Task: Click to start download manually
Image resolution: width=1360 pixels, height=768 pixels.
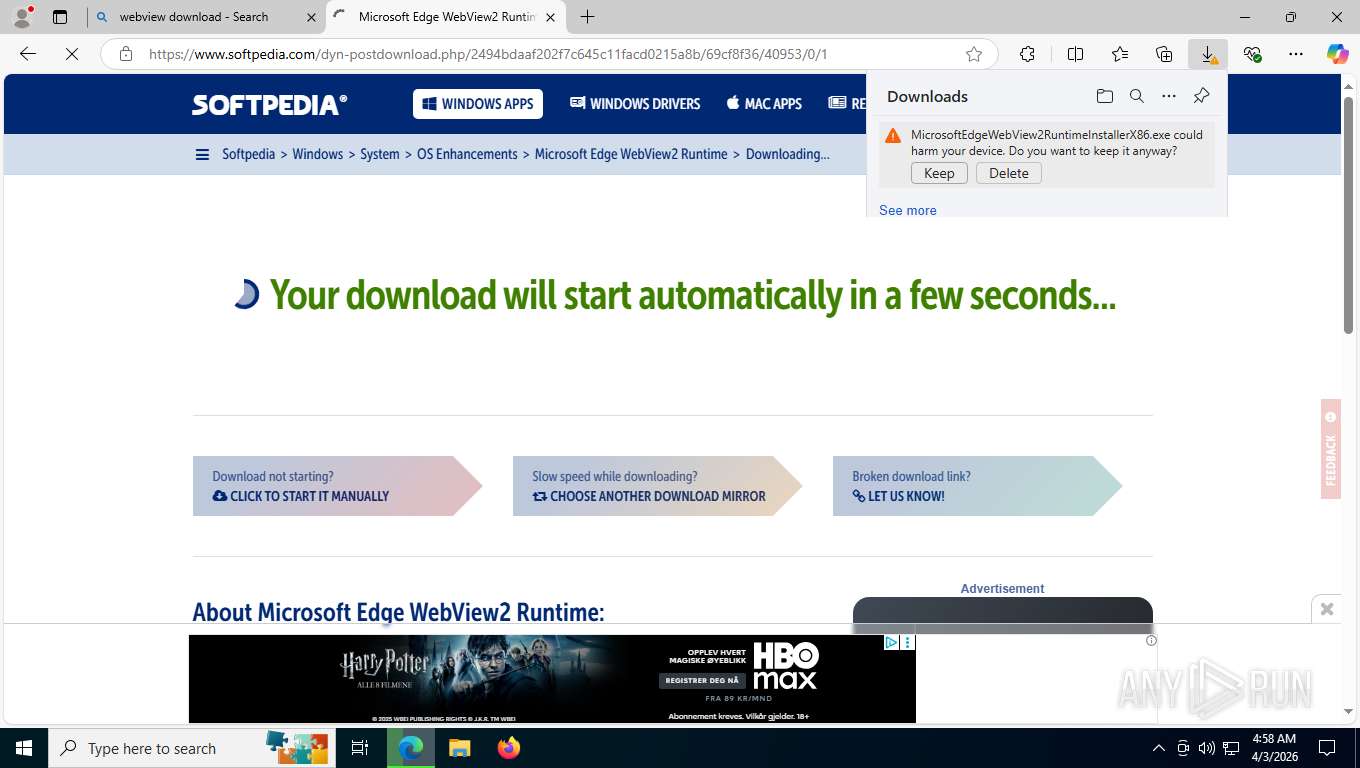Action: (x=338, y=486)
